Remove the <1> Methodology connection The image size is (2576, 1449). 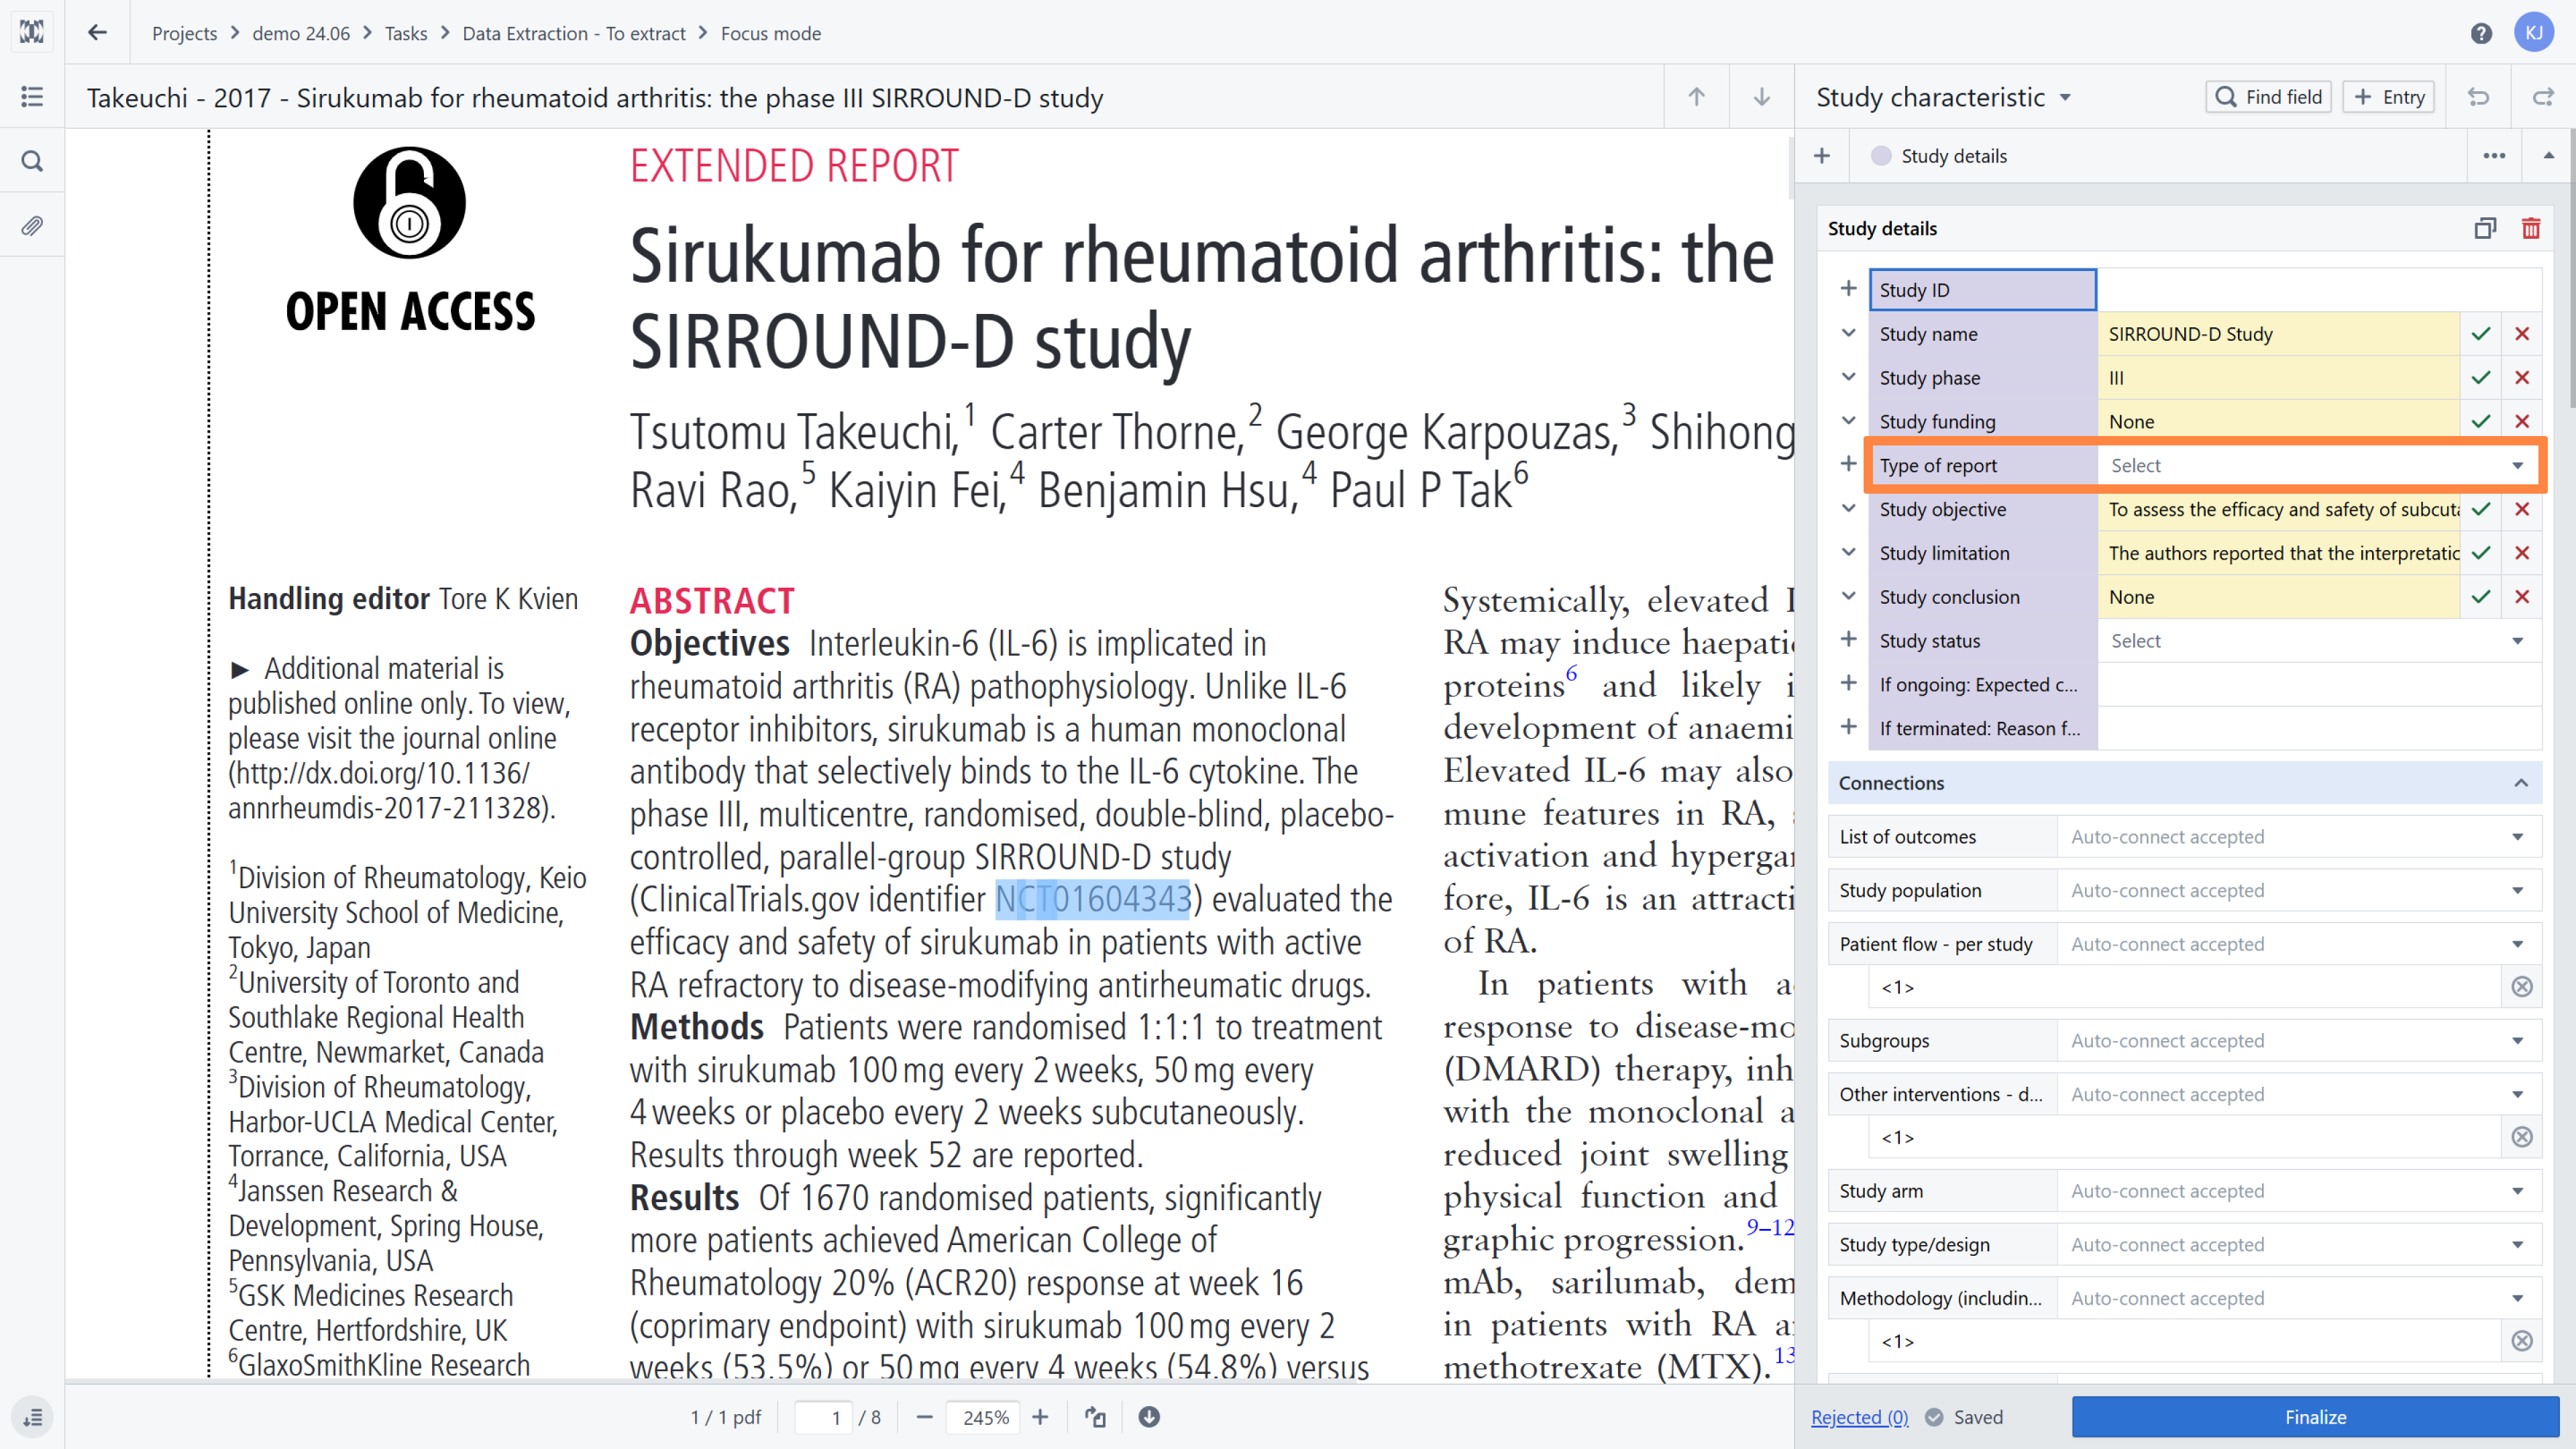[2522, 1341]
